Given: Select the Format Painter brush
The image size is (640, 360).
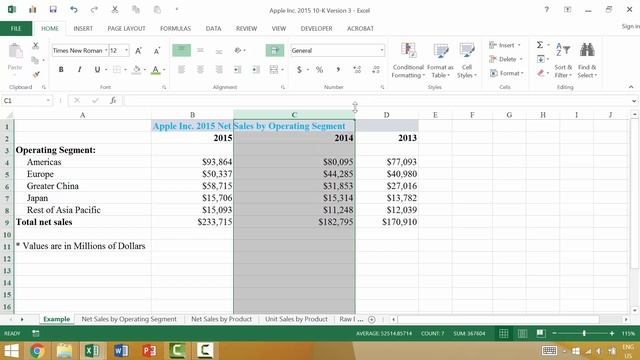Looking at the screenshot, I should click(x=36, y=74).
